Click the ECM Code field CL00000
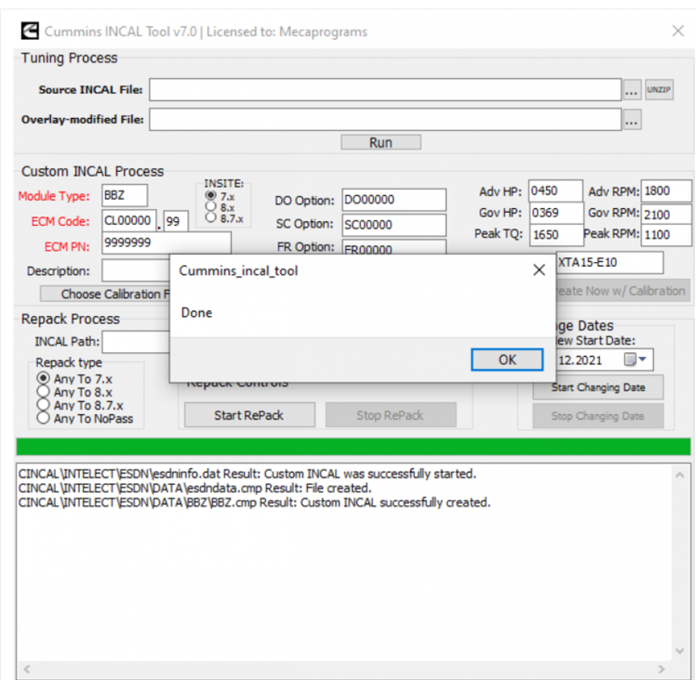 point(129,221)
